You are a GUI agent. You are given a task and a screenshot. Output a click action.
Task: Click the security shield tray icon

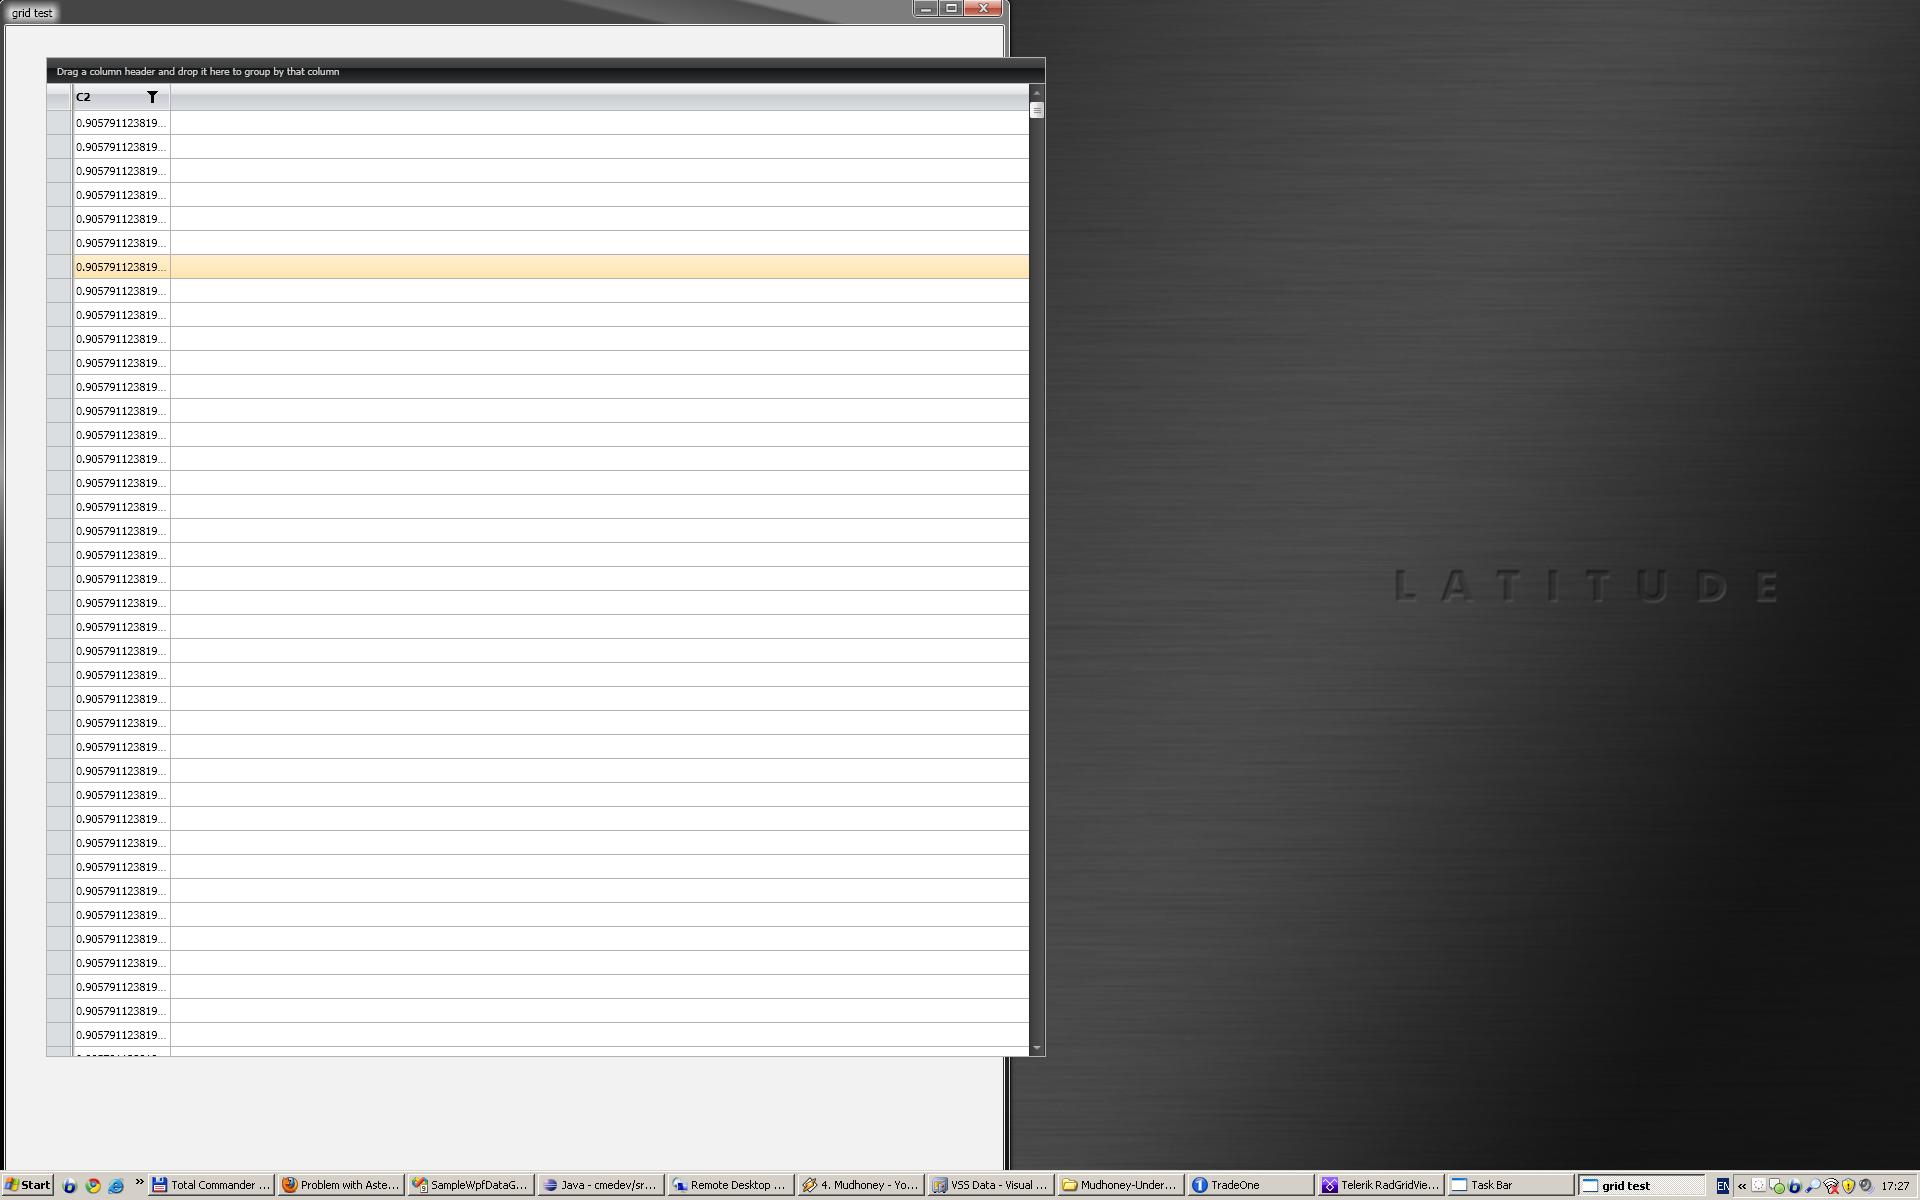click(x=1848, y=1186)
